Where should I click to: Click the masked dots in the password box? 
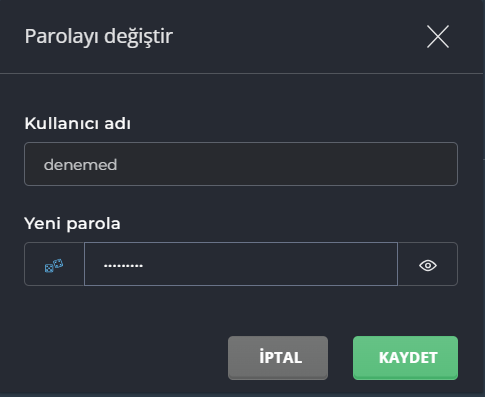(123, 266)
